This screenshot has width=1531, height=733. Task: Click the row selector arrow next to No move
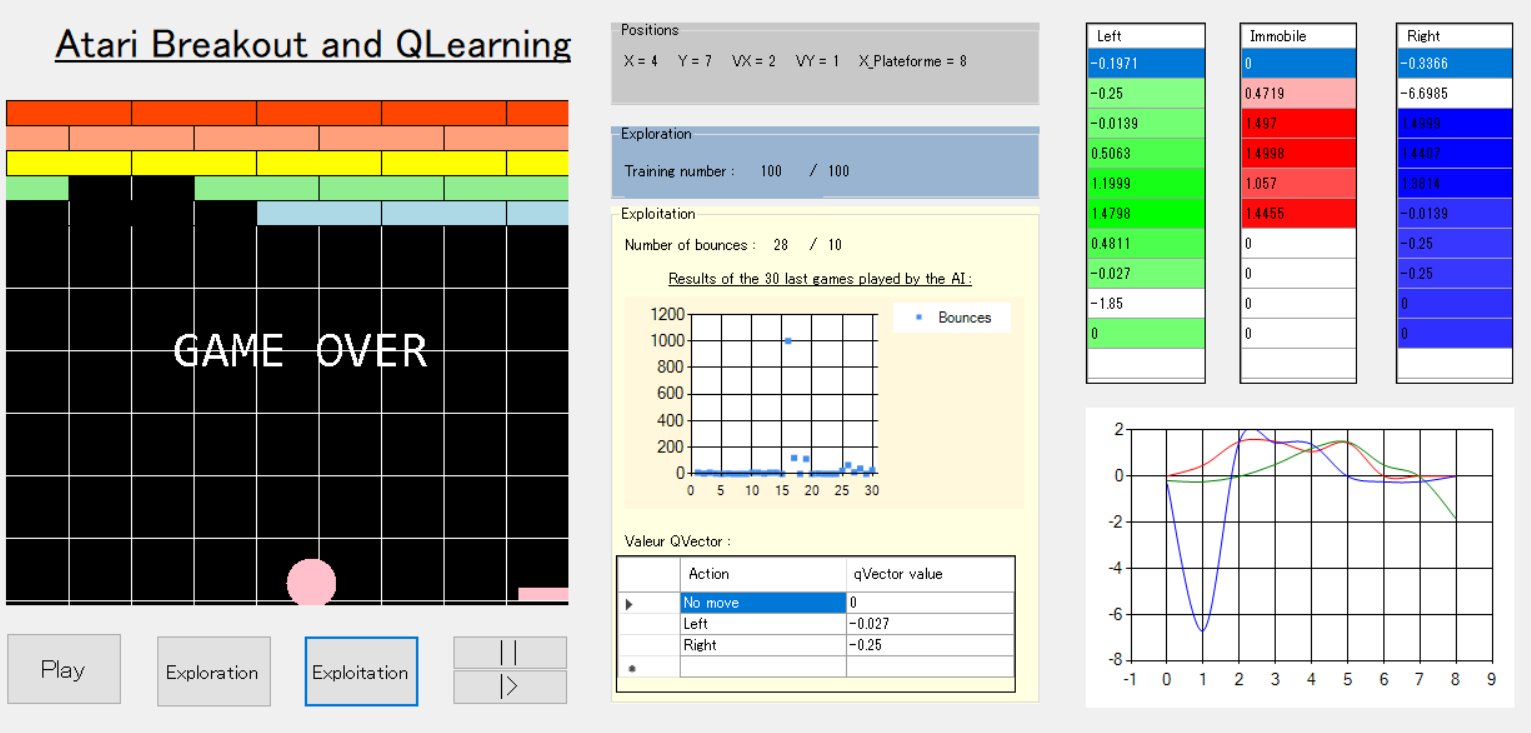629,602
